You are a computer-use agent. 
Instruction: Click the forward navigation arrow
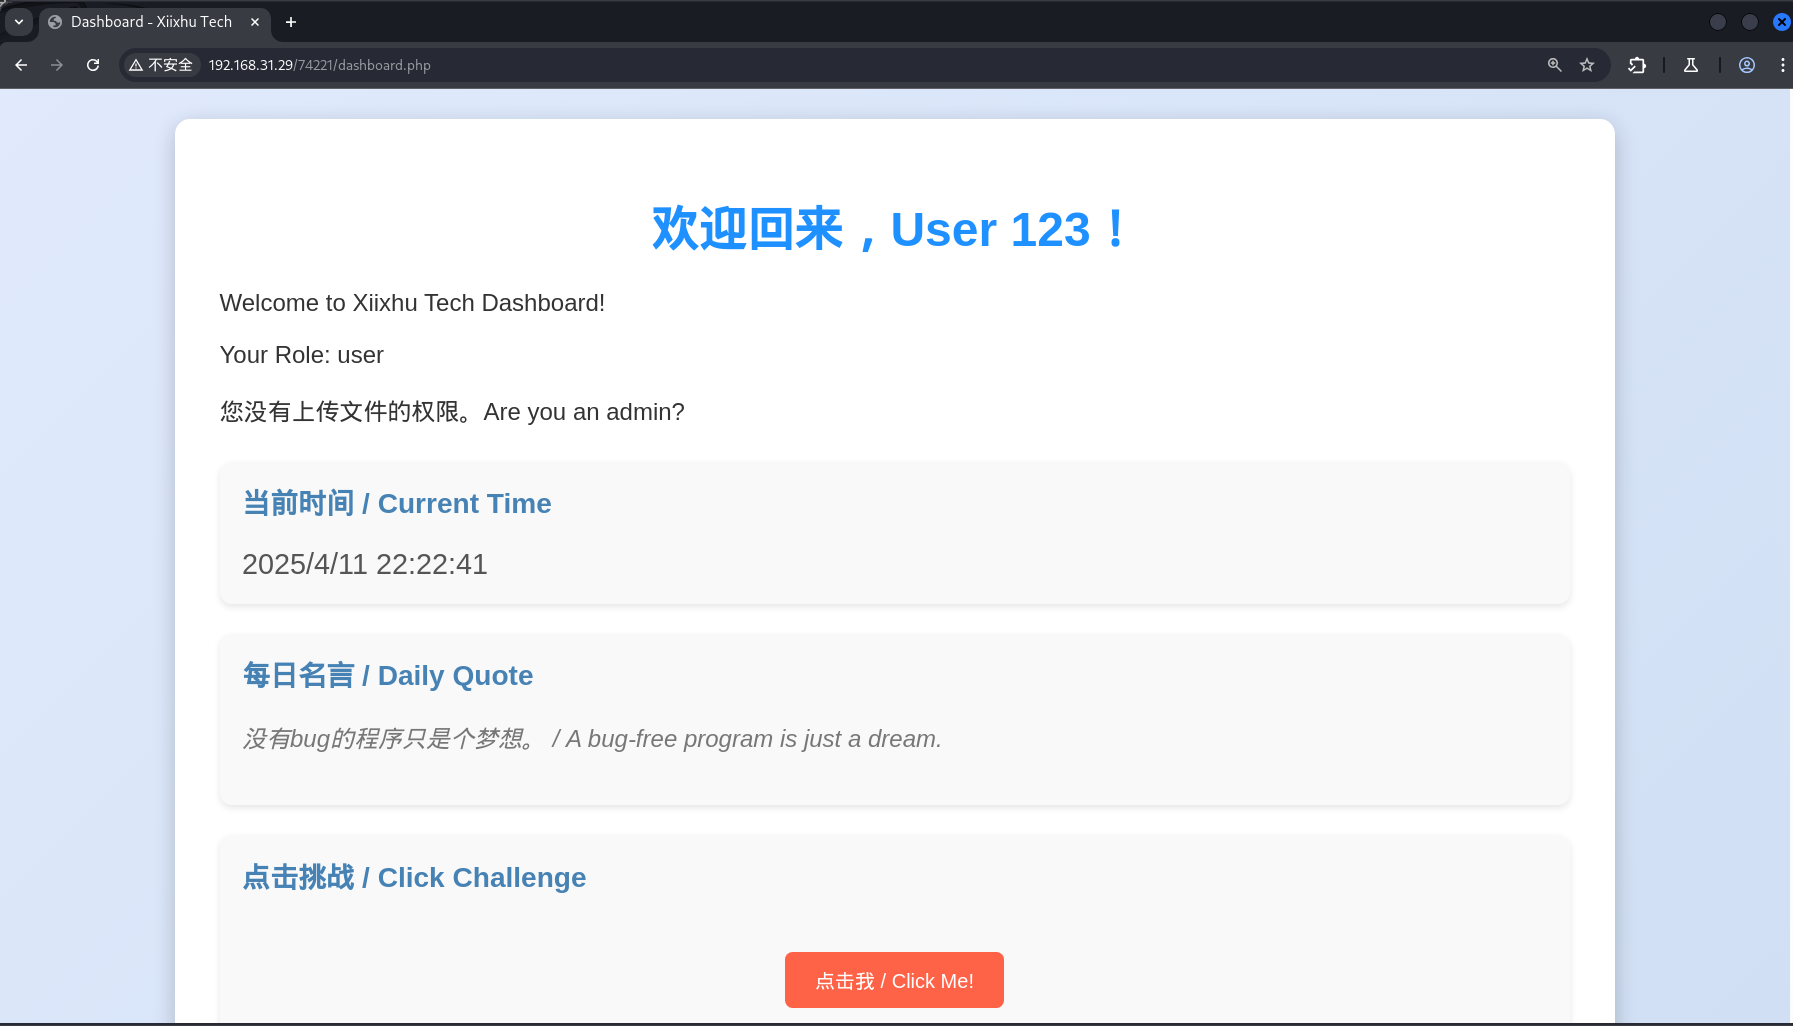pyautogui.click(x=57, y=65)
